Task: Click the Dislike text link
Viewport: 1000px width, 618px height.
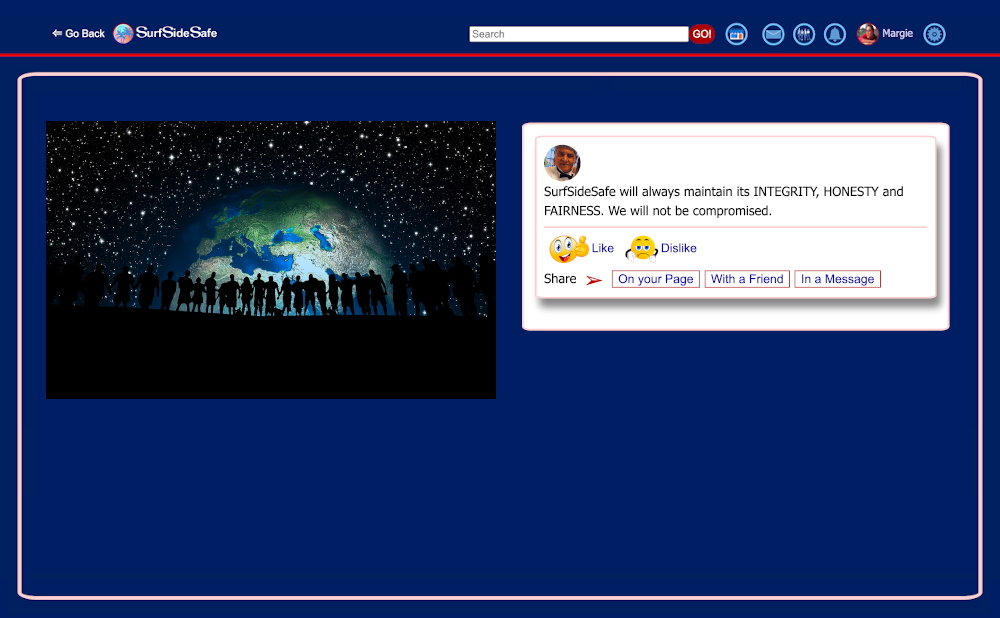Action: point(679,248)
